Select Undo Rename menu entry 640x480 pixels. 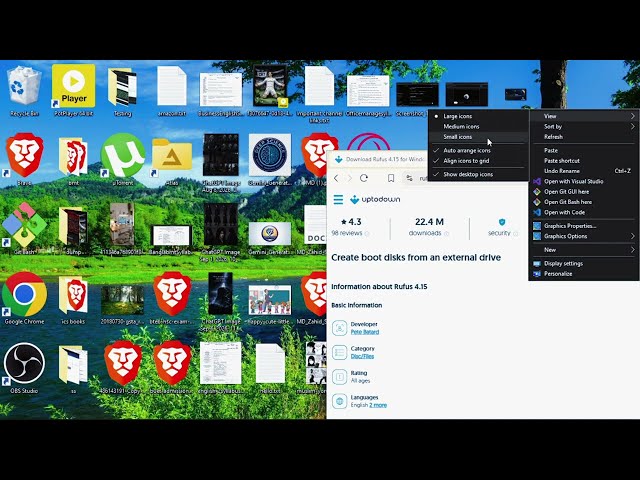pos(584,171)
